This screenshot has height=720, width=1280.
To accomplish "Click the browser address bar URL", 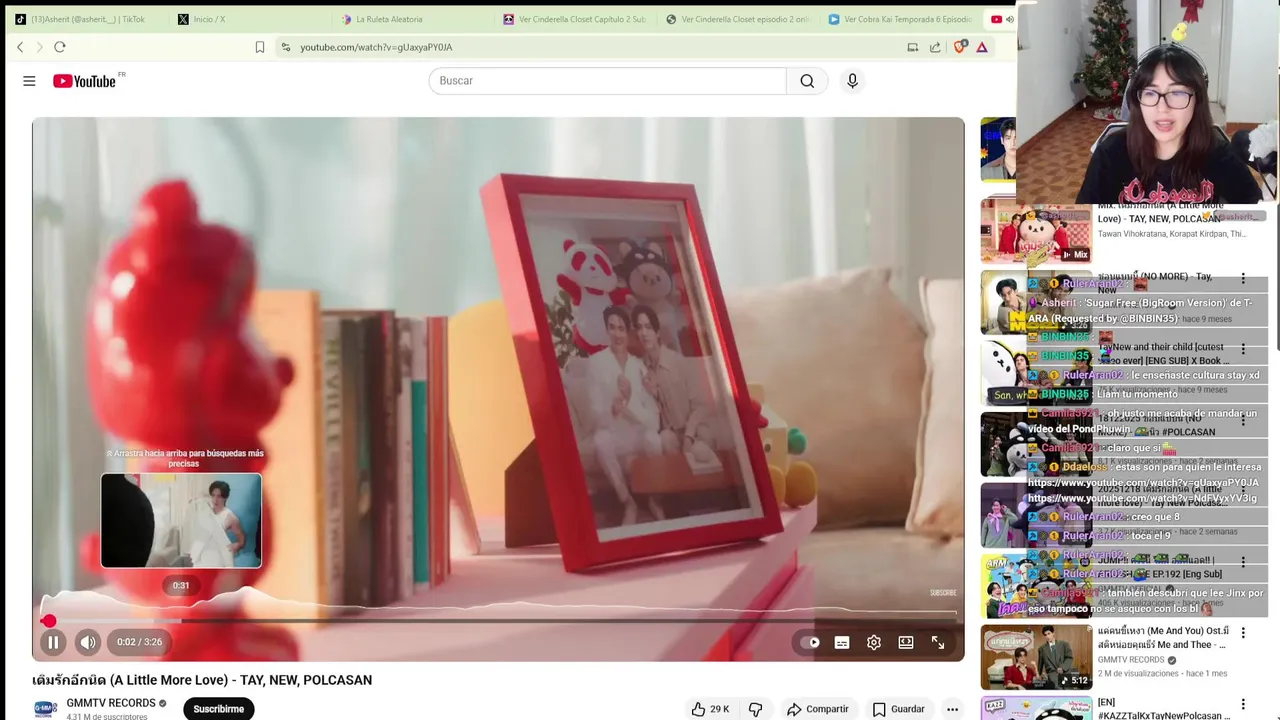I will pyautogui.click(x=376, y=47).
